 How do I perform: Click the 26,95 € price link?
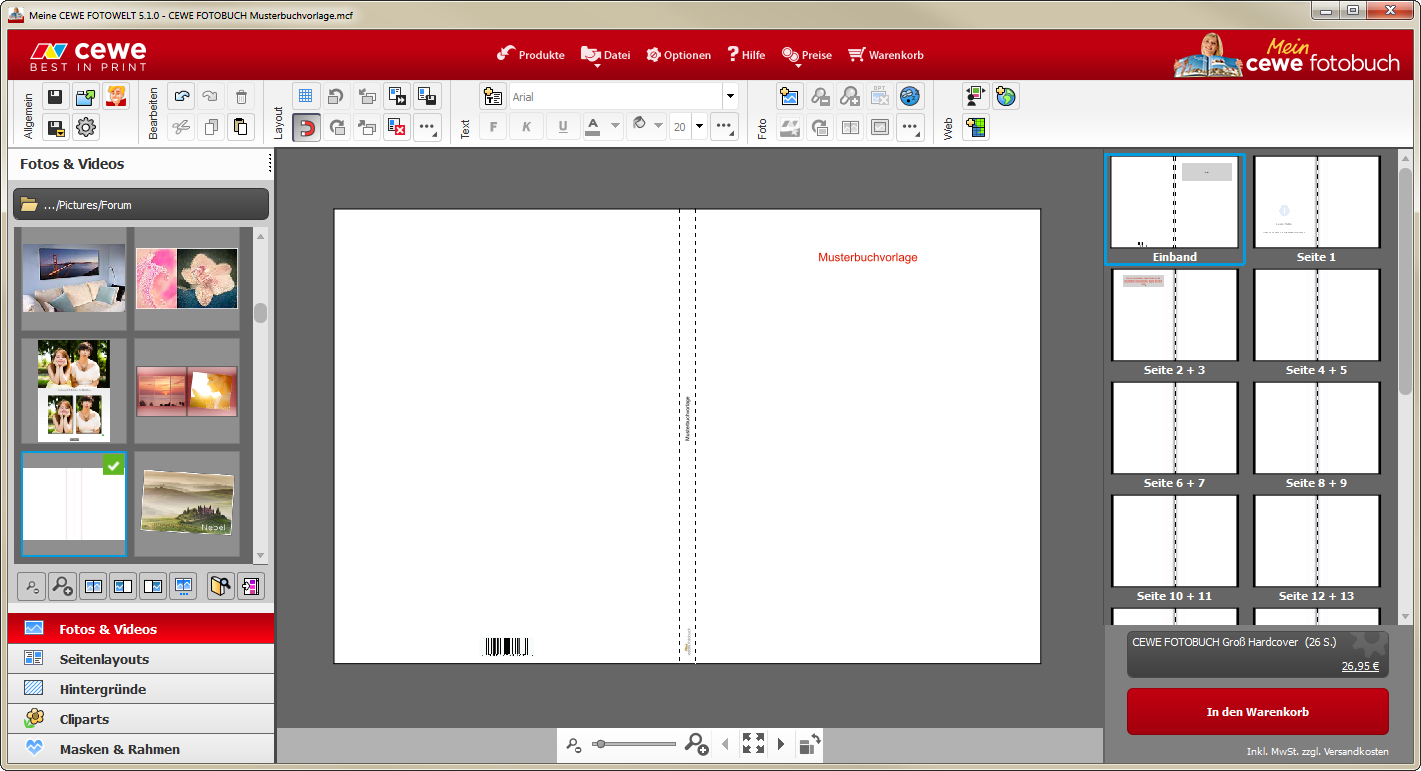[x=1360, y=666]
